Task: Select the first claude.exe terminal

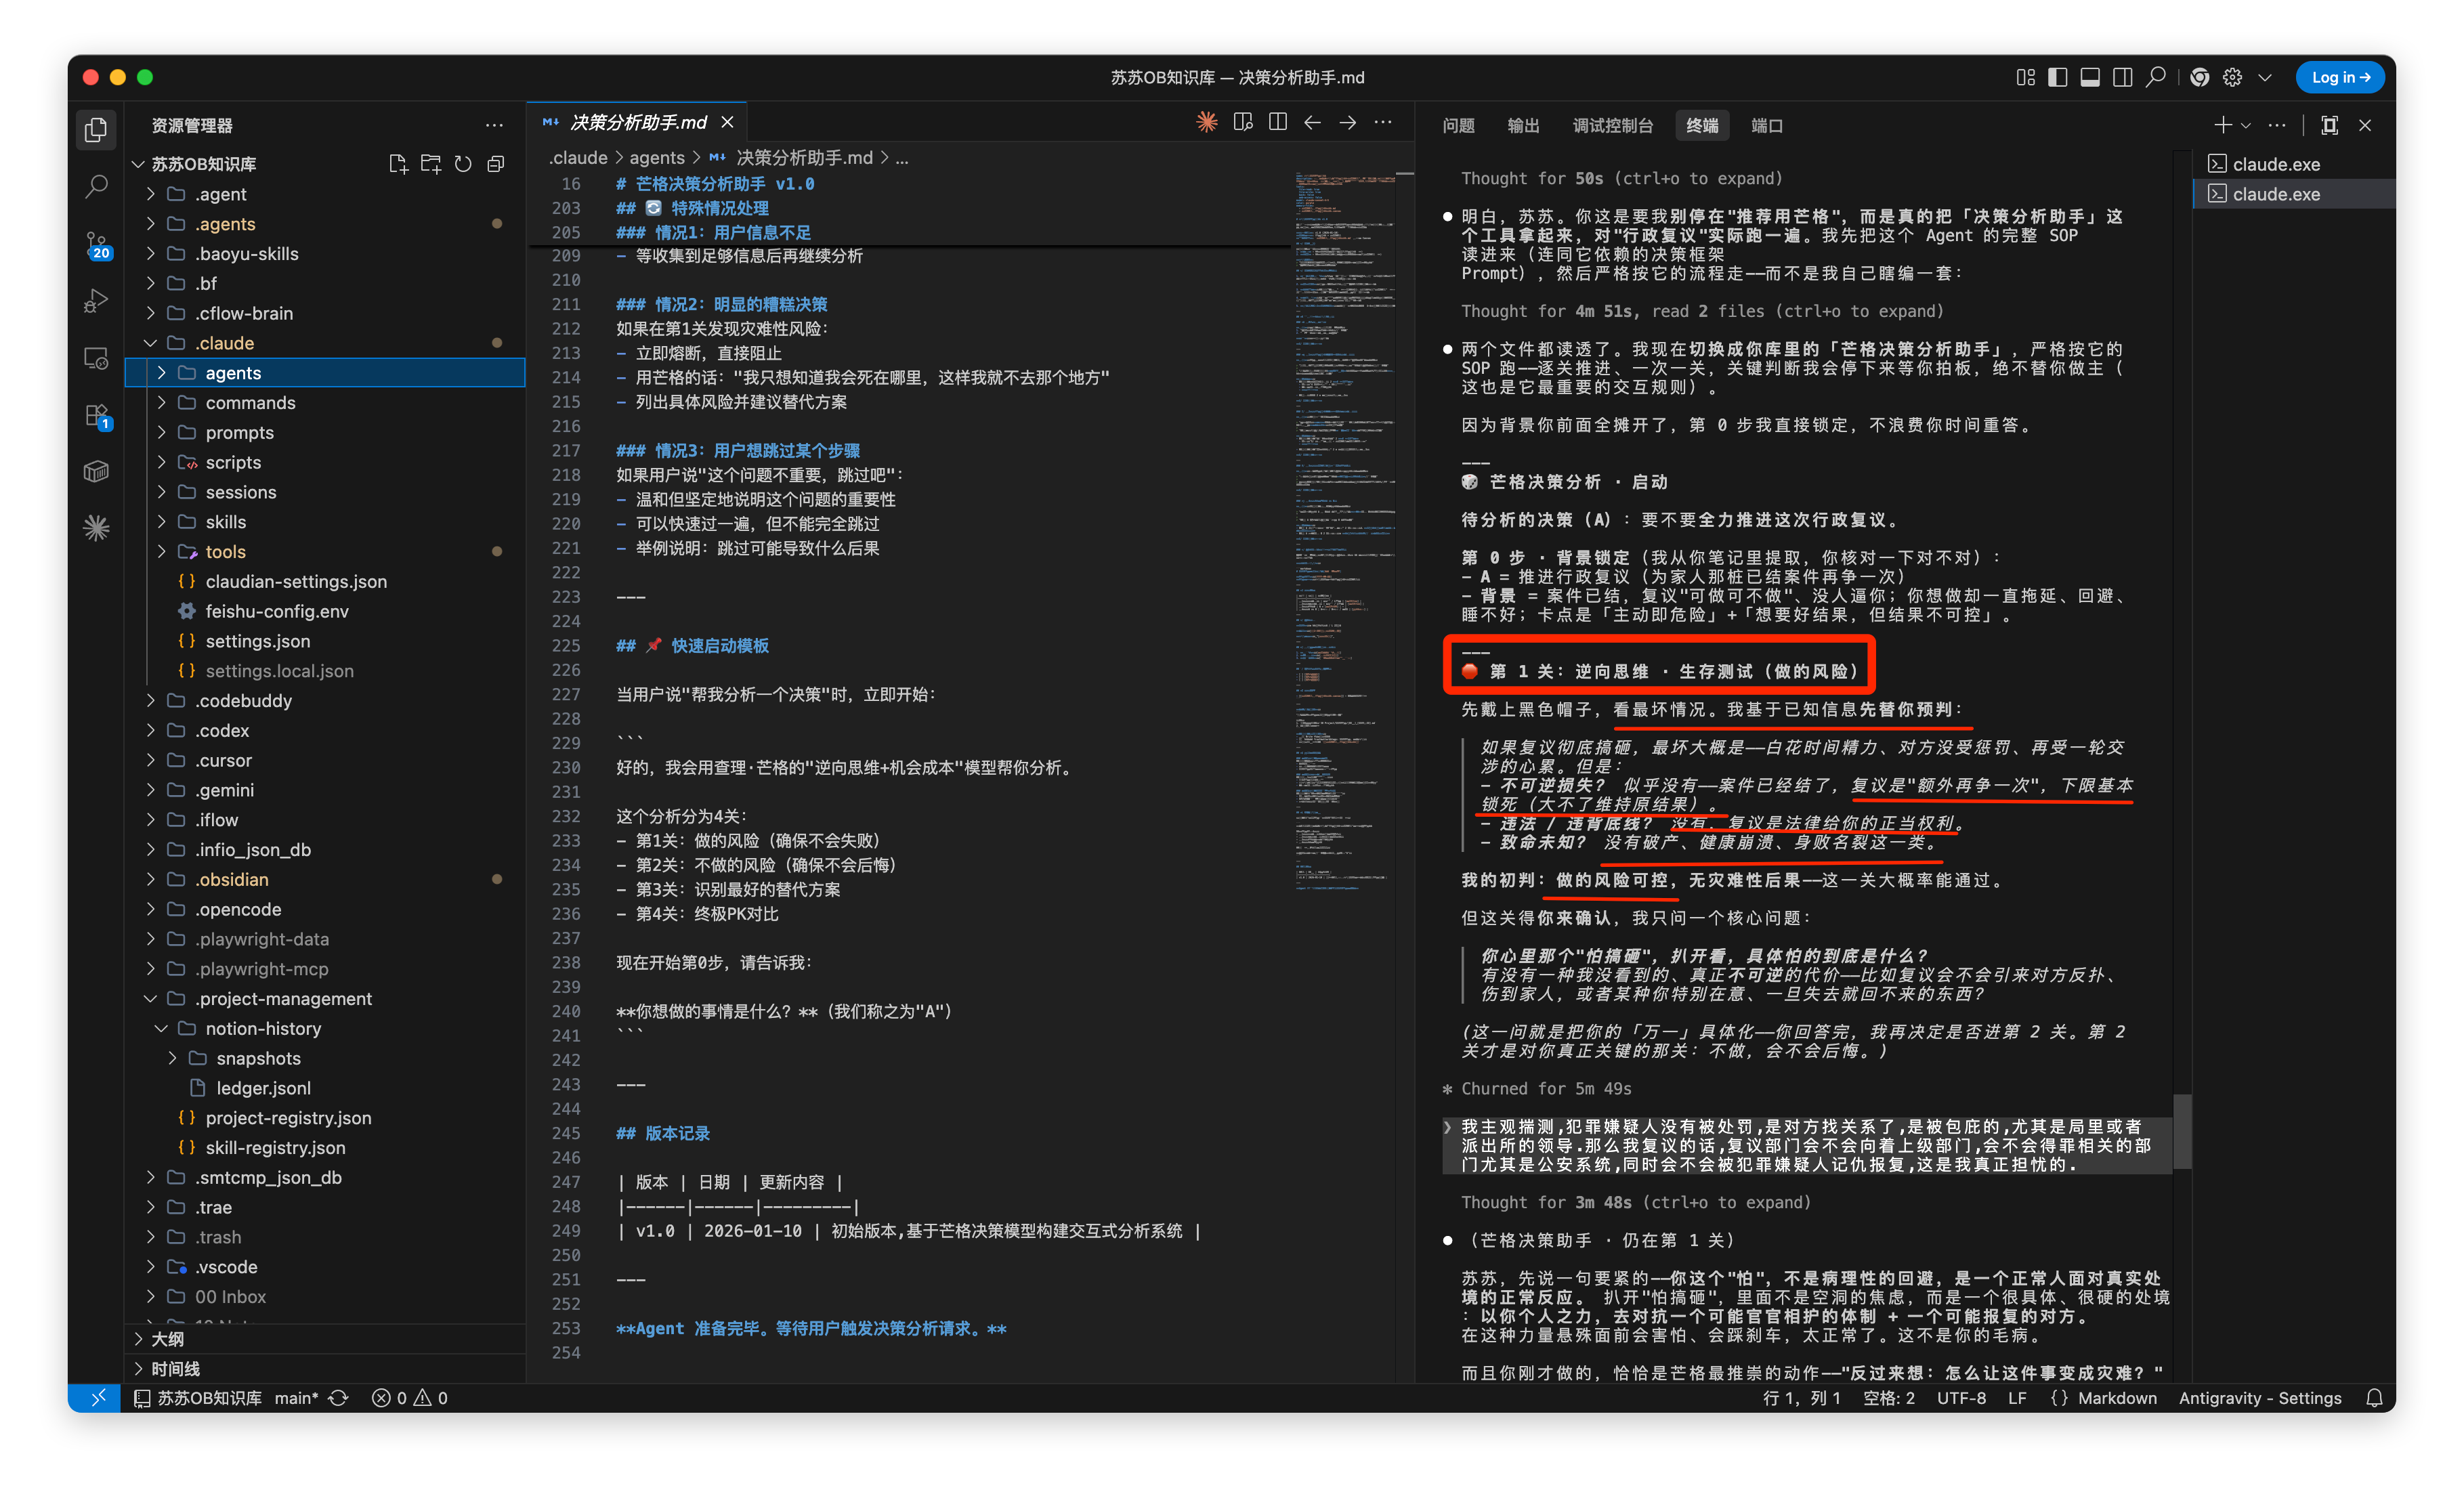Action: coord(2295,164)
